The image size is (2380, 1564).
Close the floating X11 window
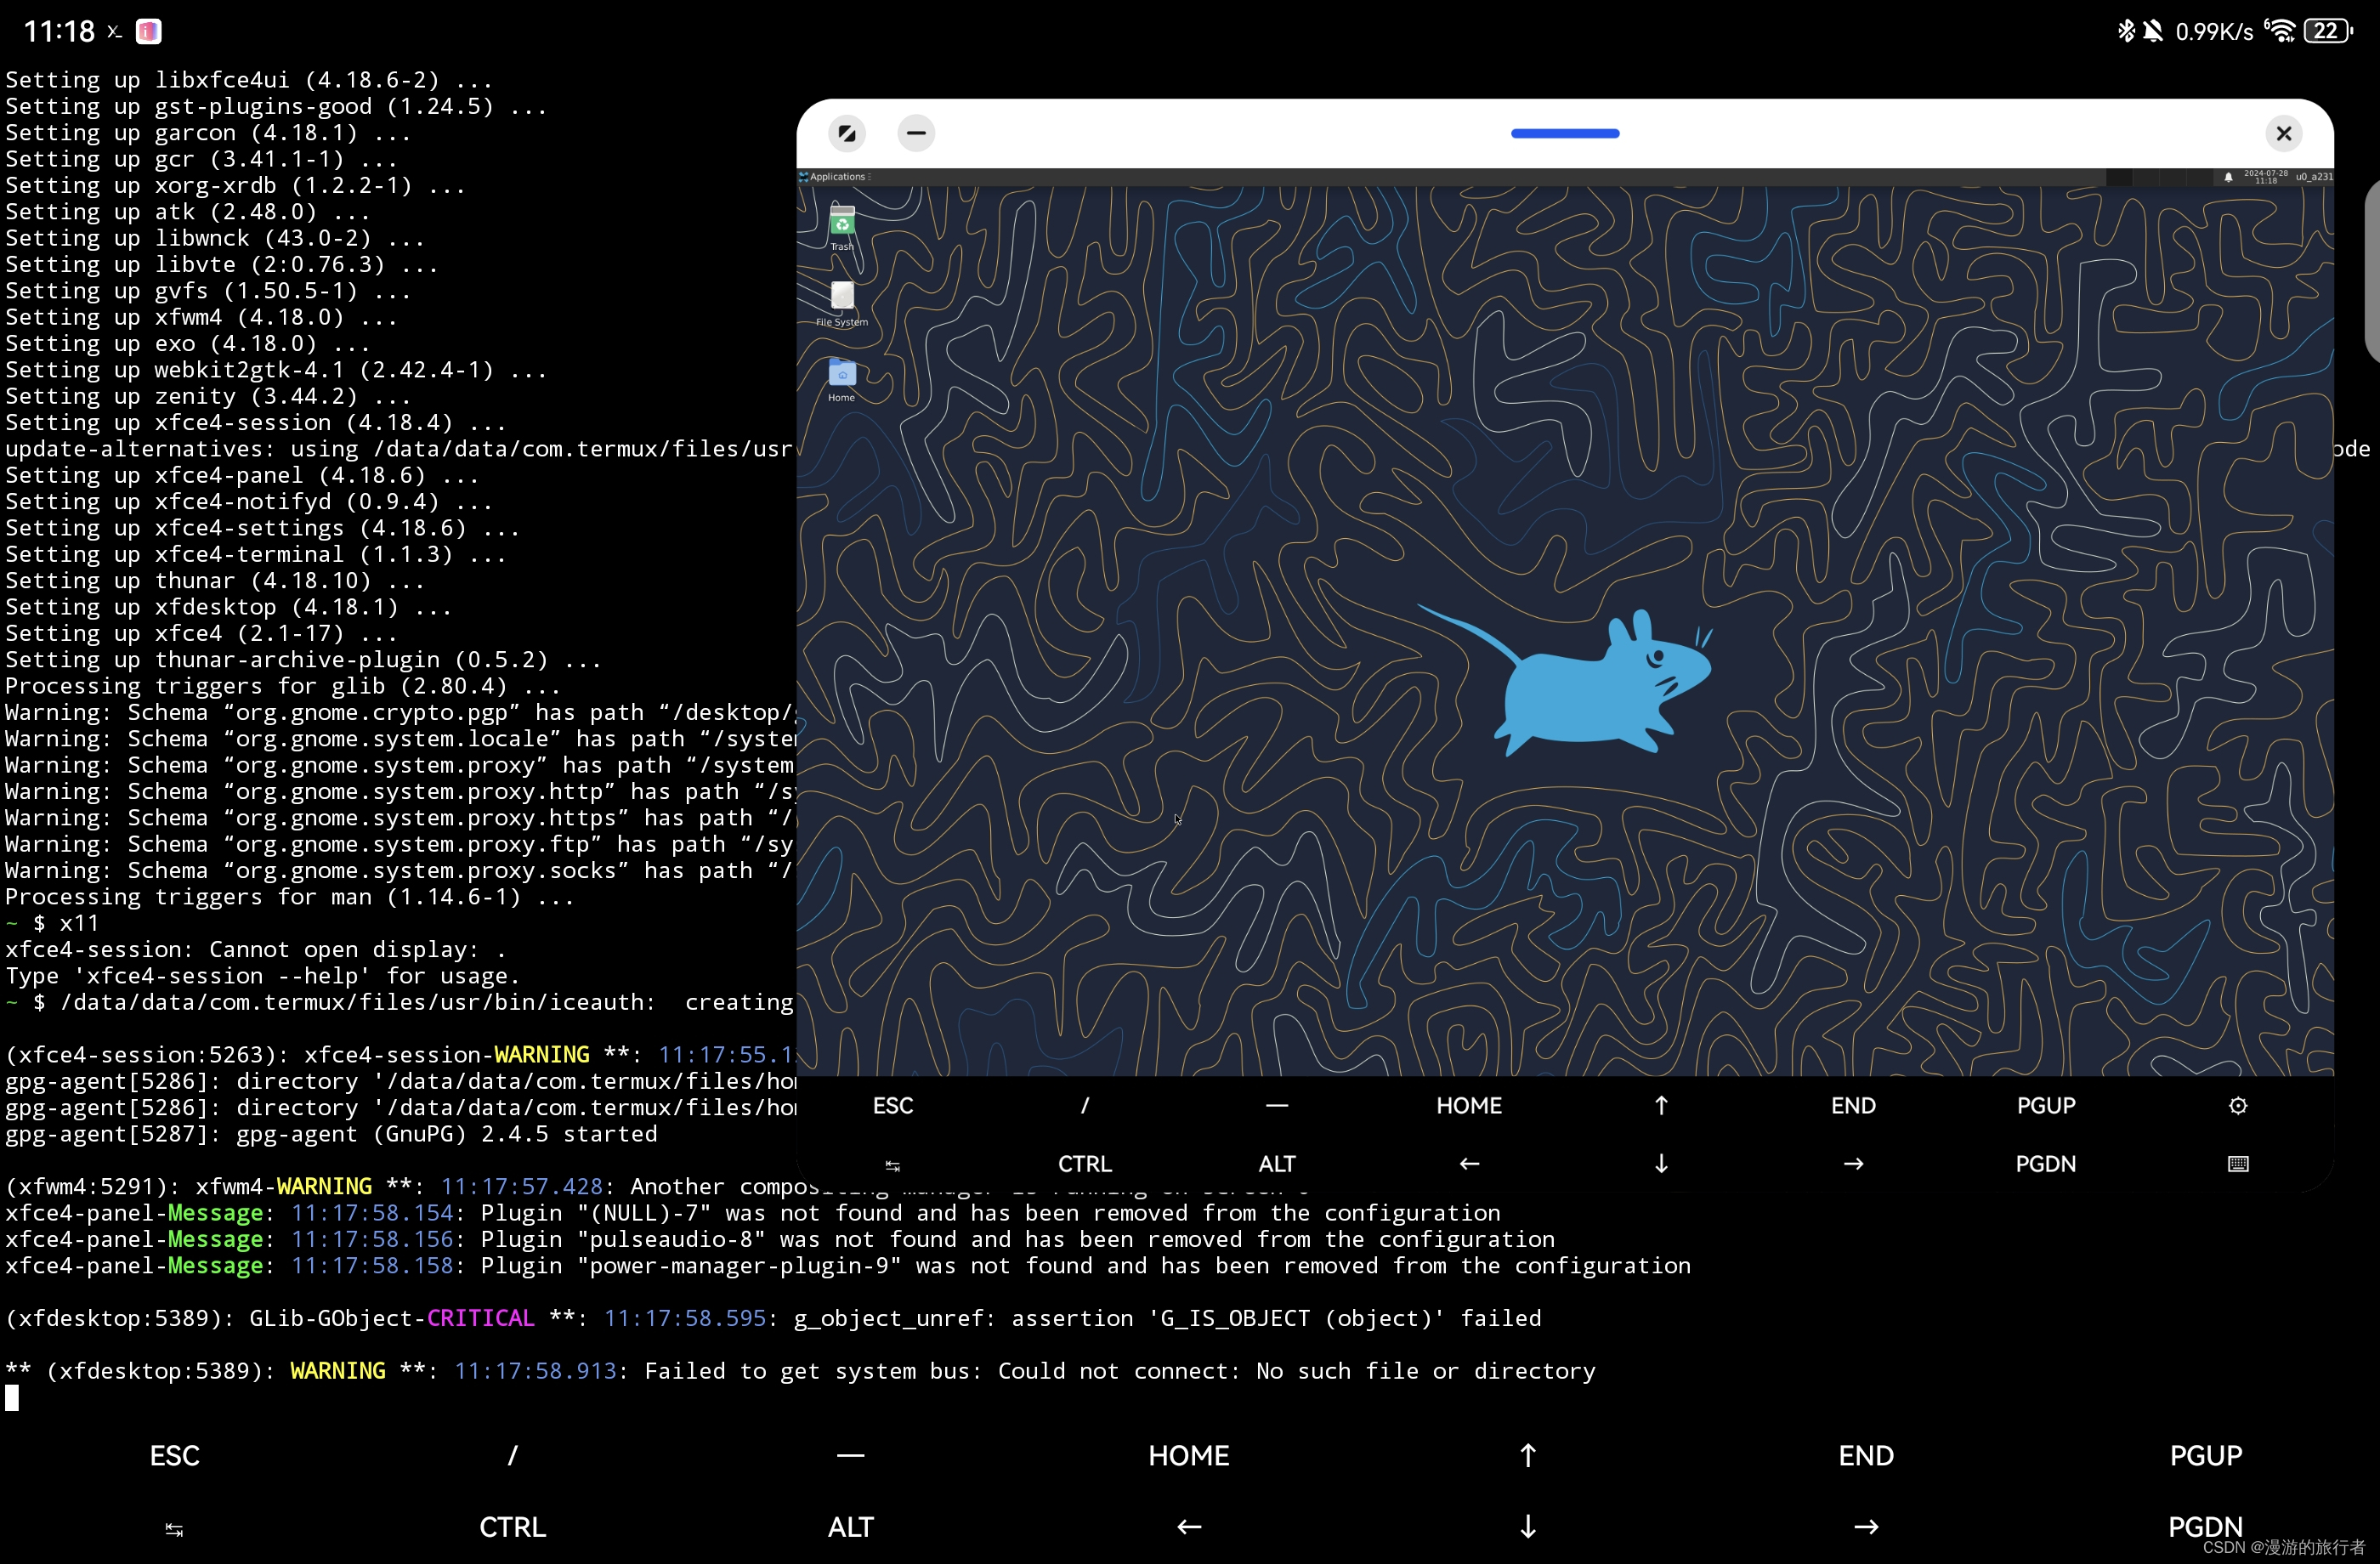point(2284,133)
